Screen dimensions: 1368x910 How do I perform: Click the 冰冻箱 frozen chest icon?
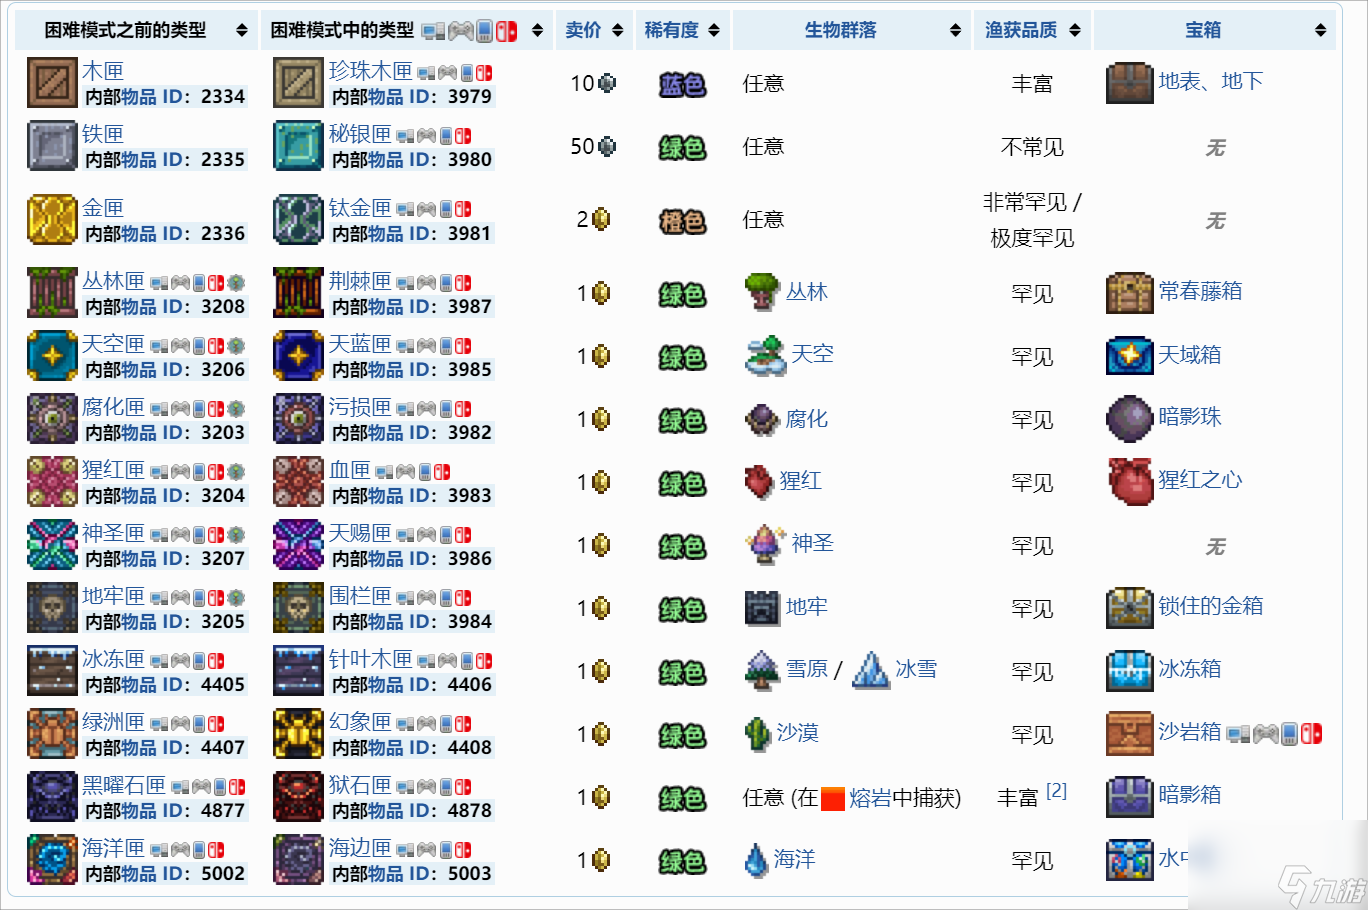1130,671
